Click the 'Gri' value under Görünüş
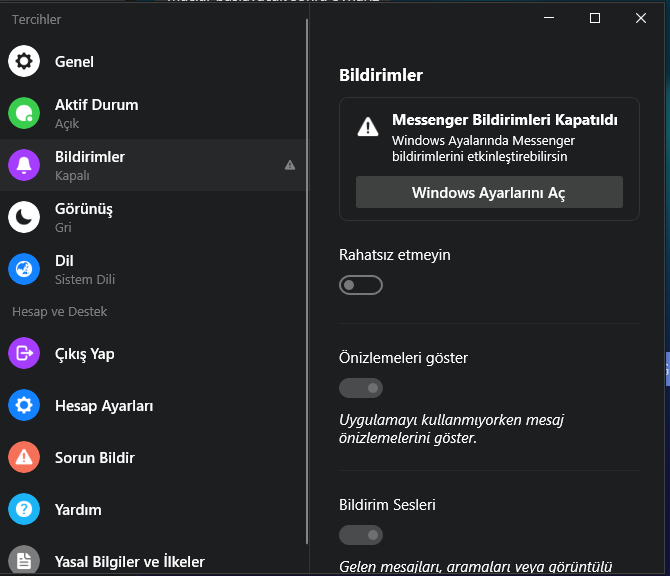670x576 pixels. tap(63, 227)
